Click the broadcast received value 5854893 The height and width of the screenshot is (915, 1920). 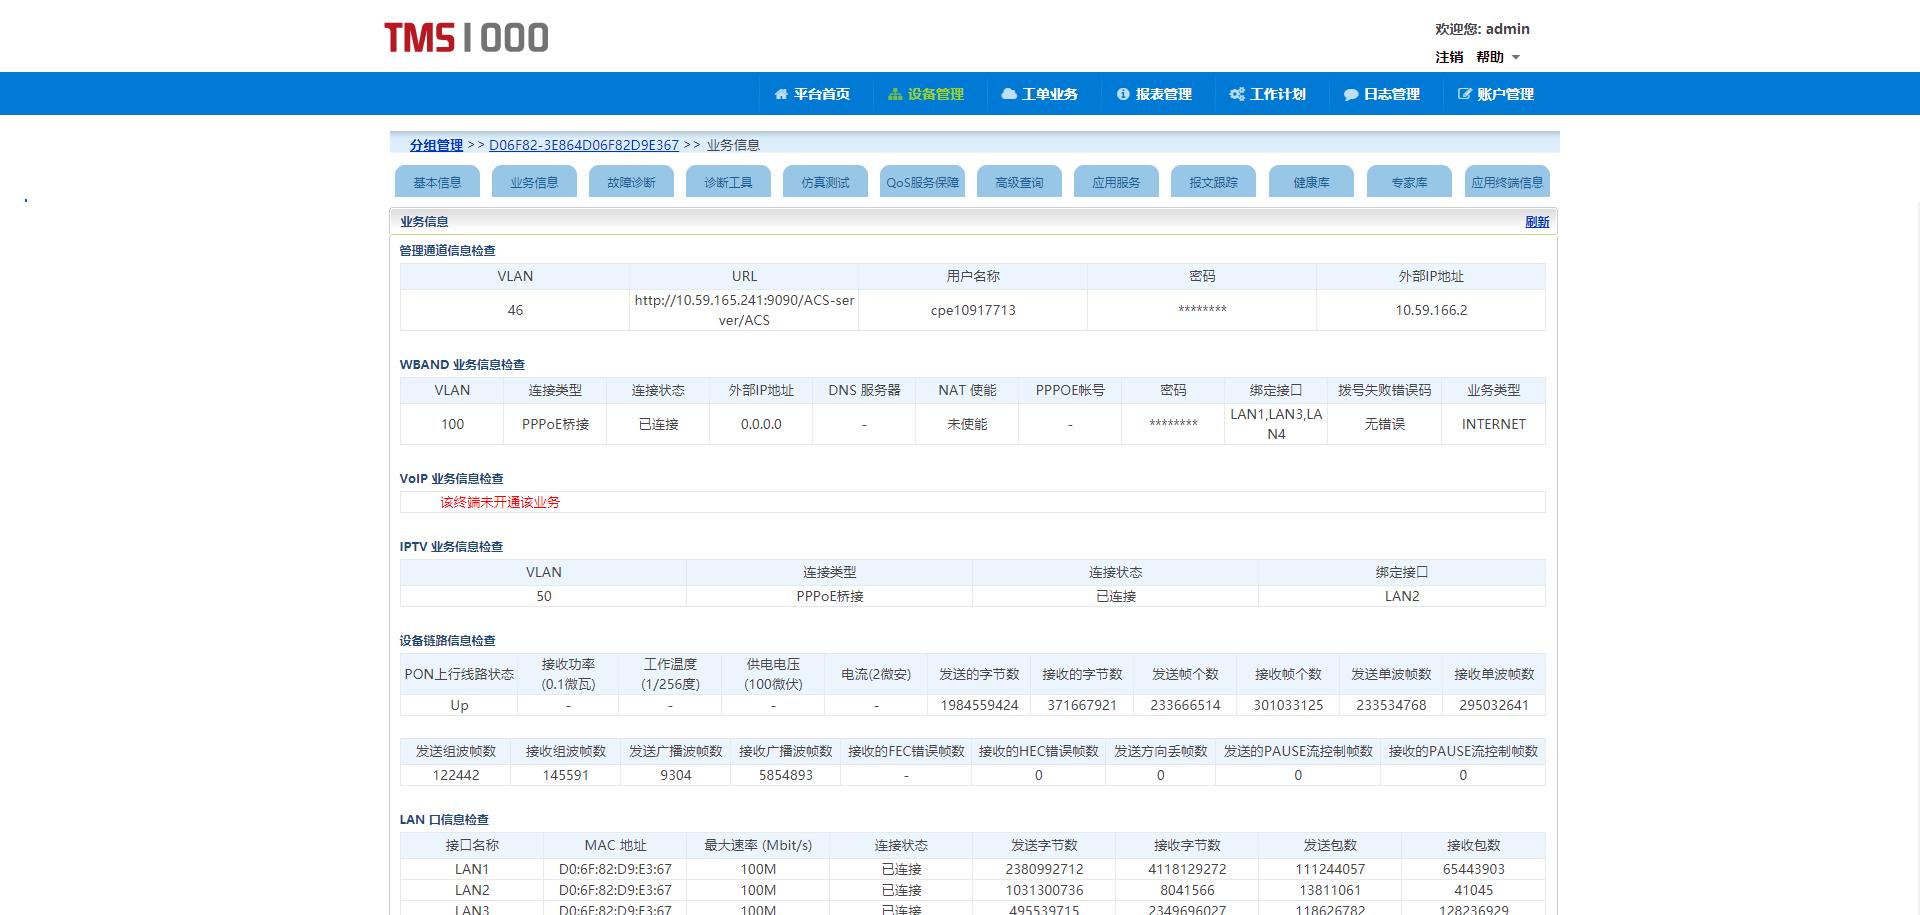(786, 775)
